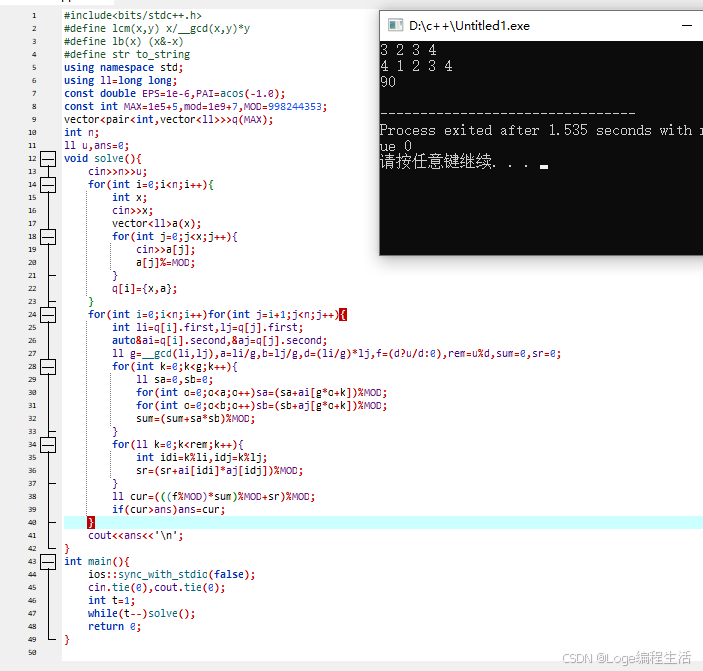Click the 'll u,ans=0;' declaration

coord(96,146)
